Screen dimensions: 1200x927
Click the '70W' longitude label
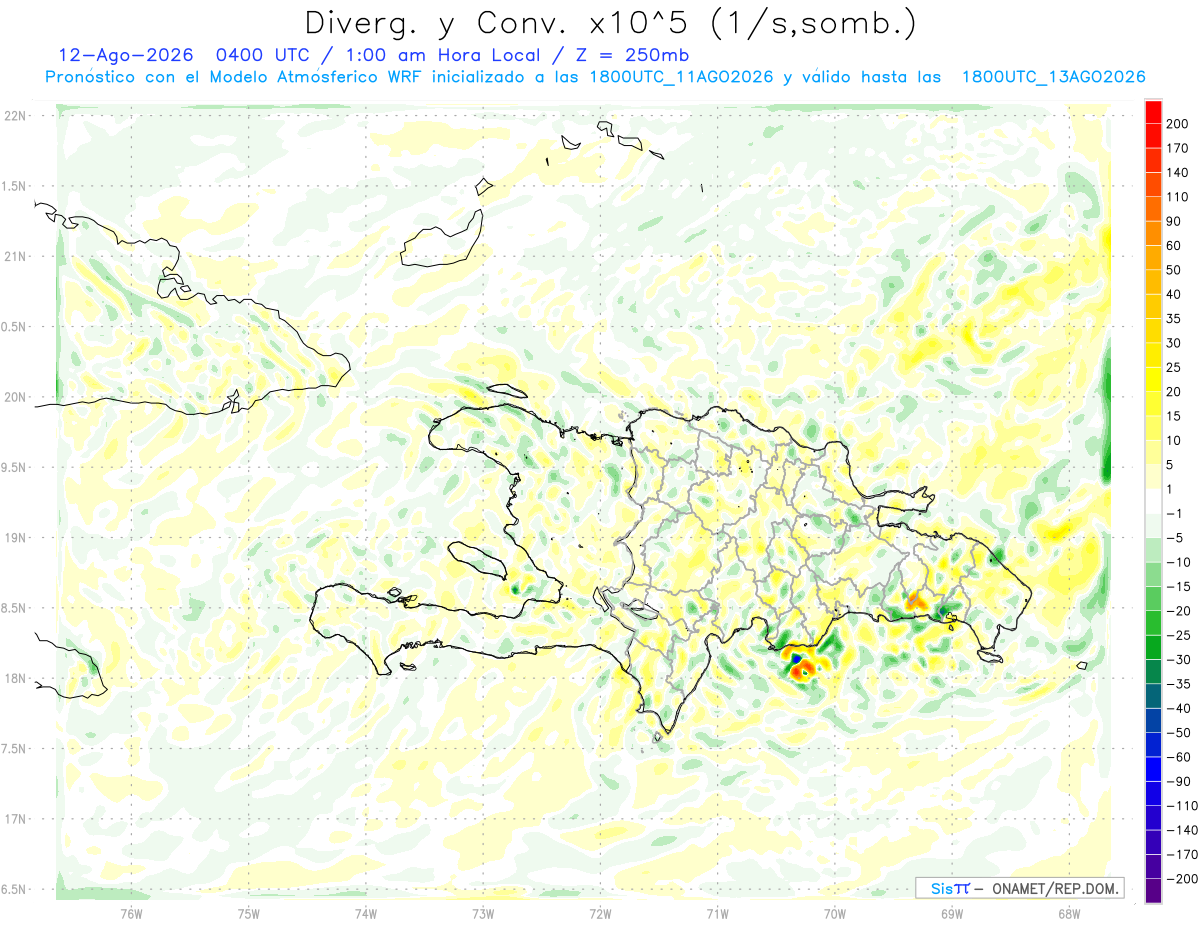click(x=834, y=912)
